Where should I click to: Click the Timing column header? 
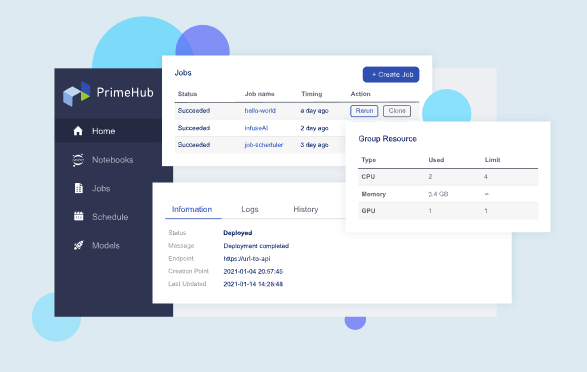click(311, 94)
